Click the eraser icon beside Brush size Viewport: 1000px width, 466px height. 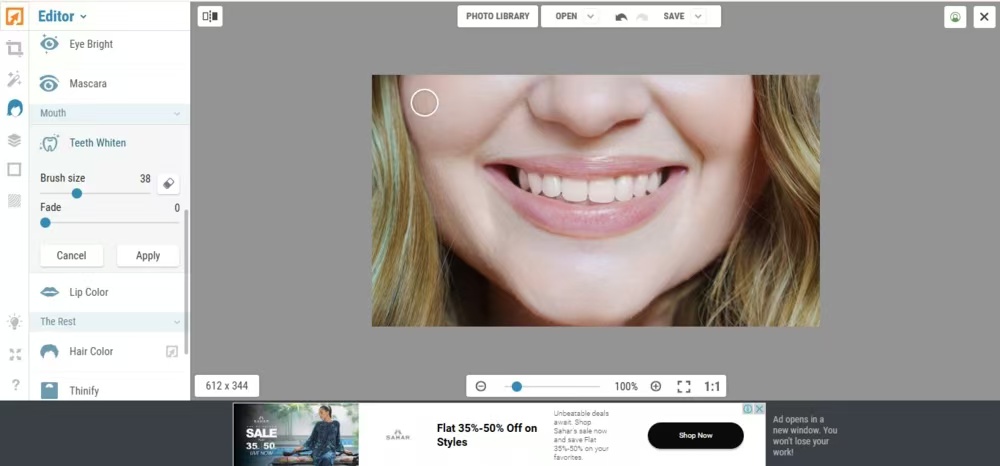(168, 183)
